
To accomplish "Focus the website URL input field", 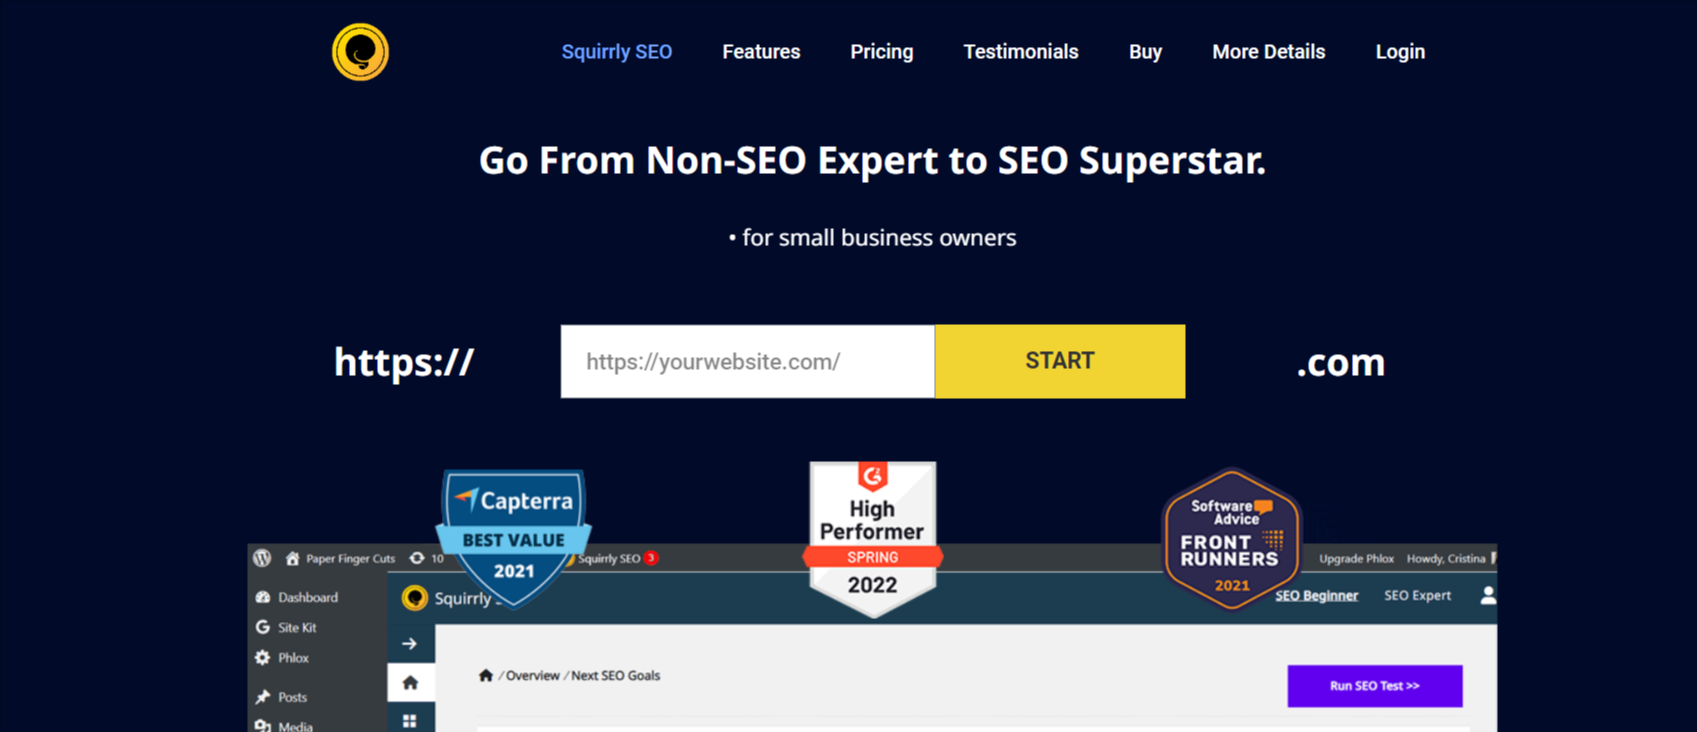I will tap(747, 361).
